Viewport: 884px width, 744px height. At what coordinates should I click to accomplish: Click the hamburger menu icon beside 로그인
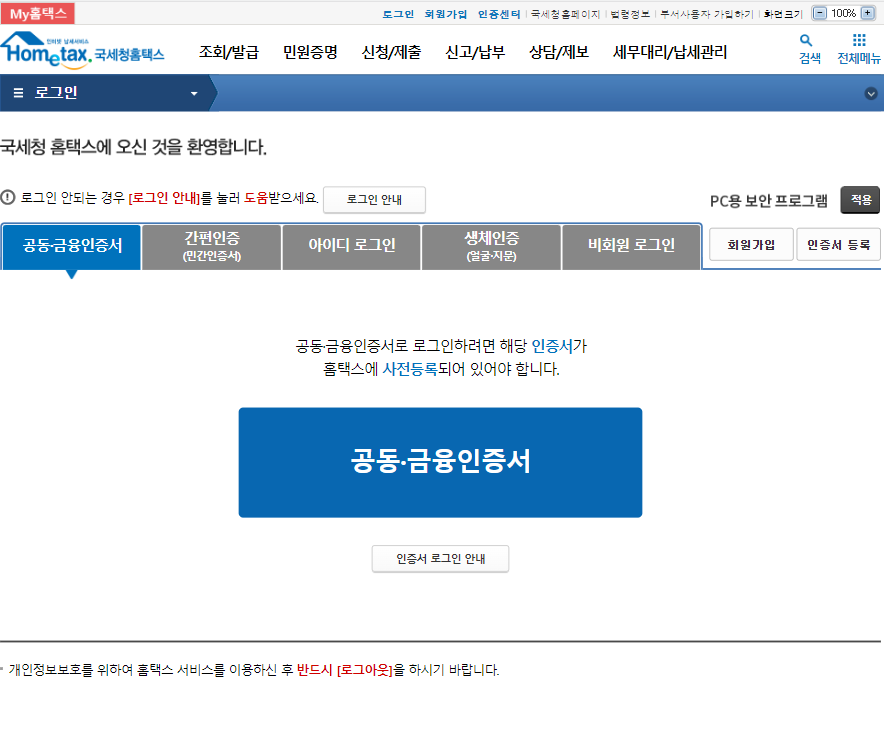18,92
